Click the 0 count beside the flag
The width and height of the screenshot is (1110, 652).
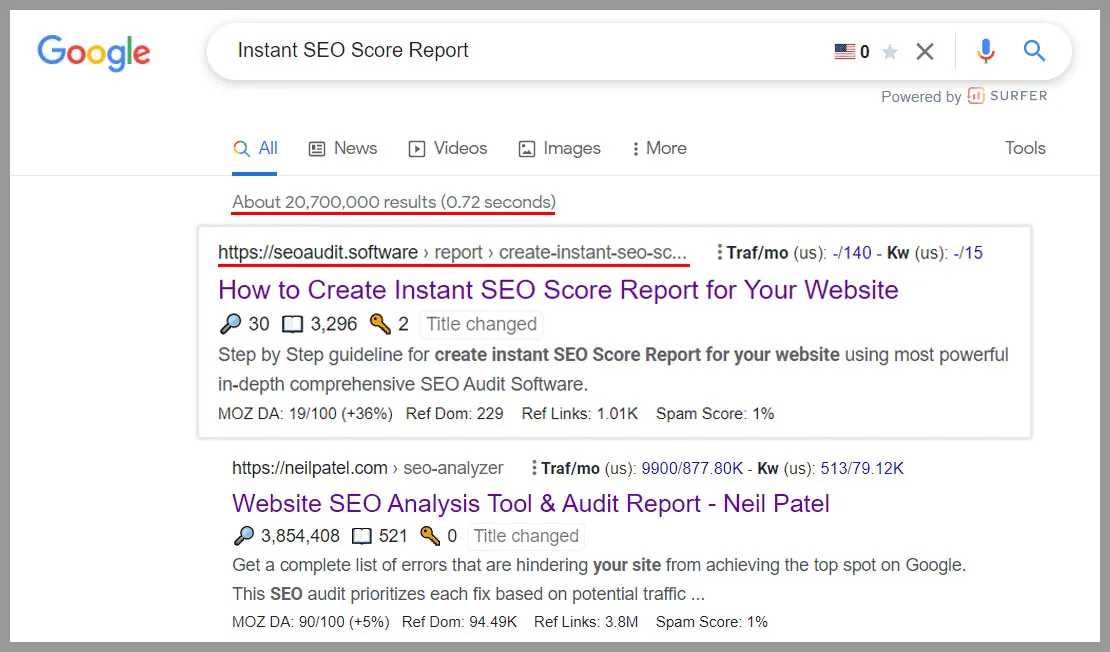coord(864,52)
